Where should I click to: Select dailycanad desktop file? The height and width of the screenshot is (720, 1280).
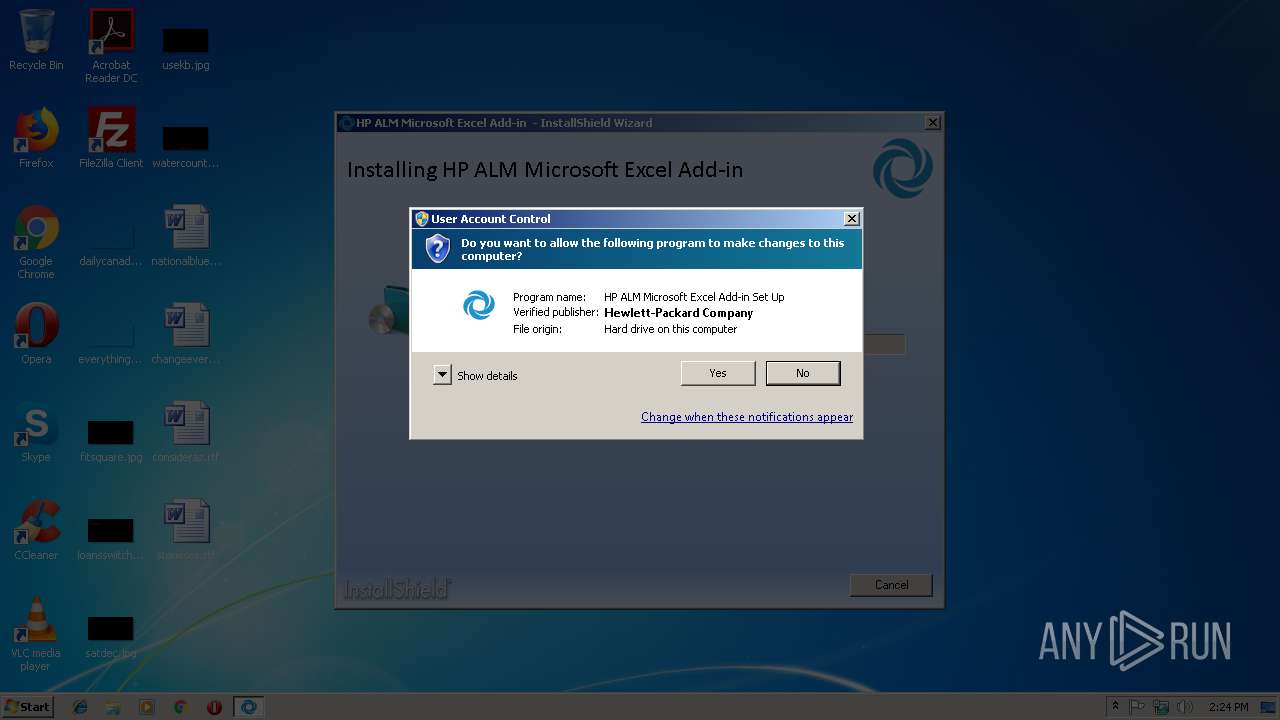(111, 243)
